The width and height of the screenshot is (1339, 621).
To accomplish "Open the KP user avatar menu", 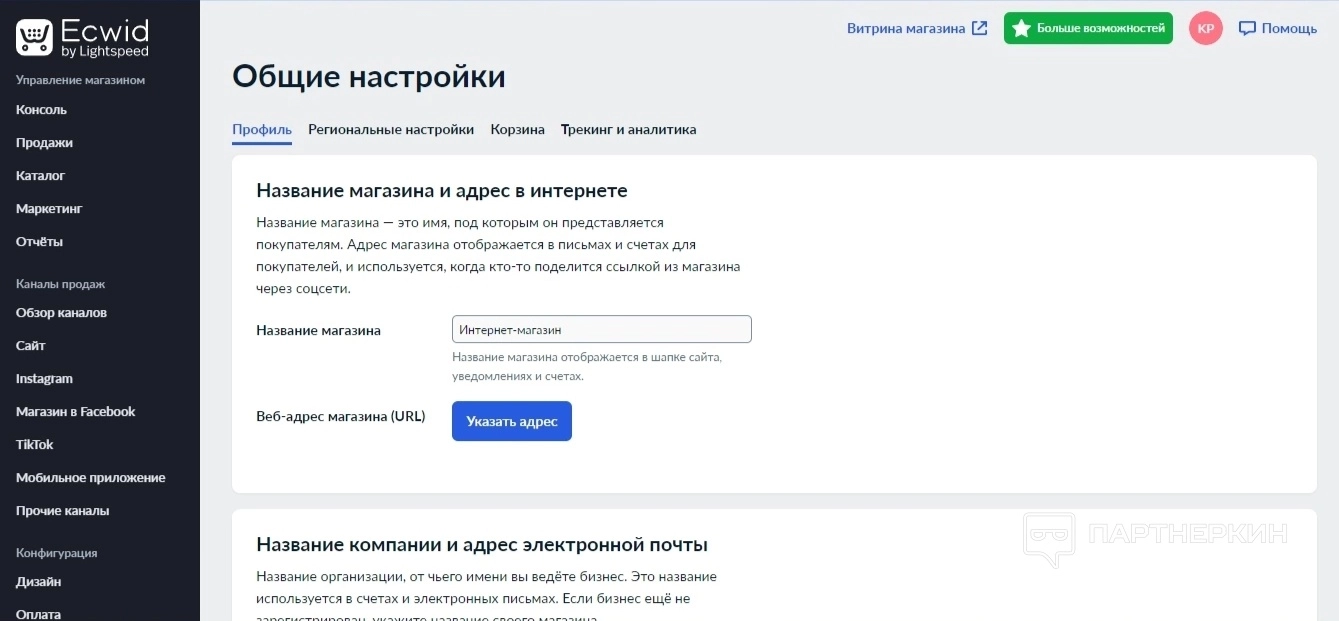I will click(x=1206, y=28).
